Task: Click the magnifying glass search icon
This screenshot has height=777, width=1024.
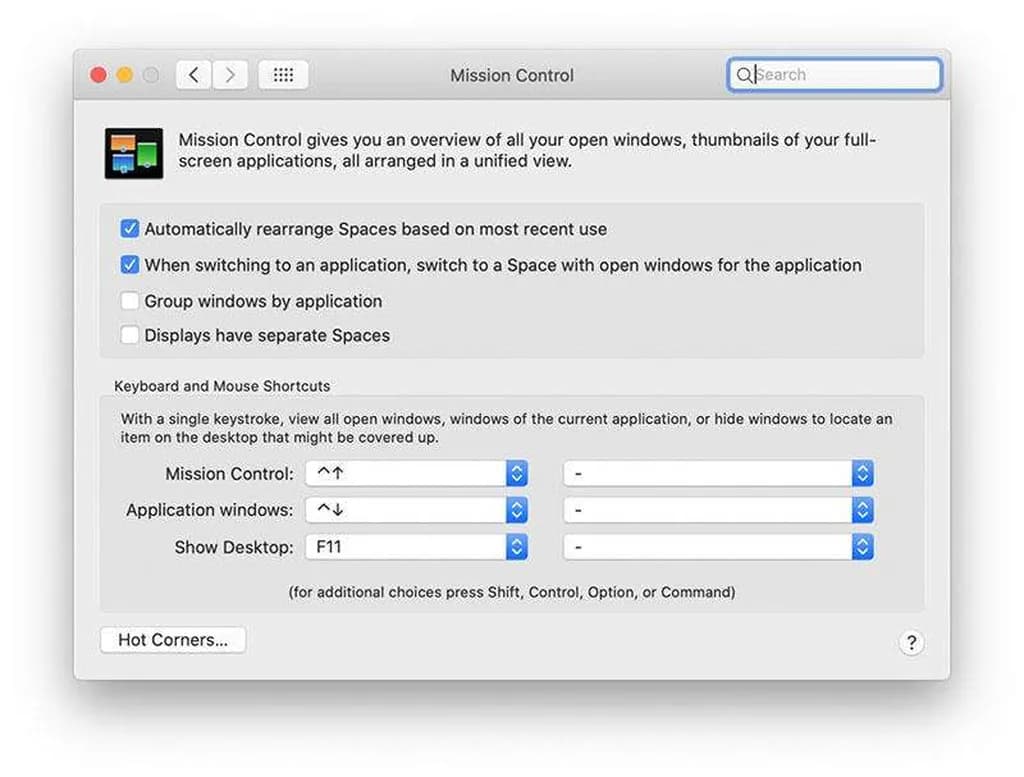Action: (x=743, y=75)
